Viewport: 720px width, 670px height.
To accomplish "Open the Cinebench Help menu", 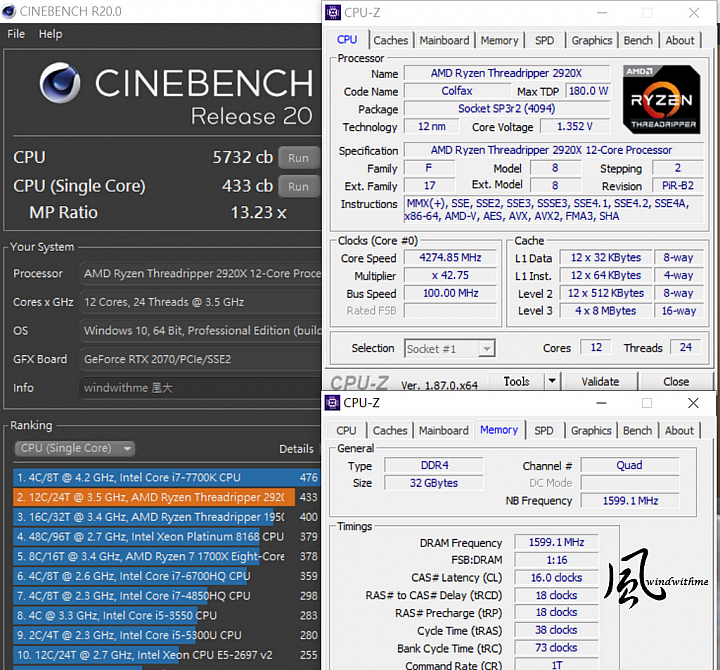I will pos(51,34).
